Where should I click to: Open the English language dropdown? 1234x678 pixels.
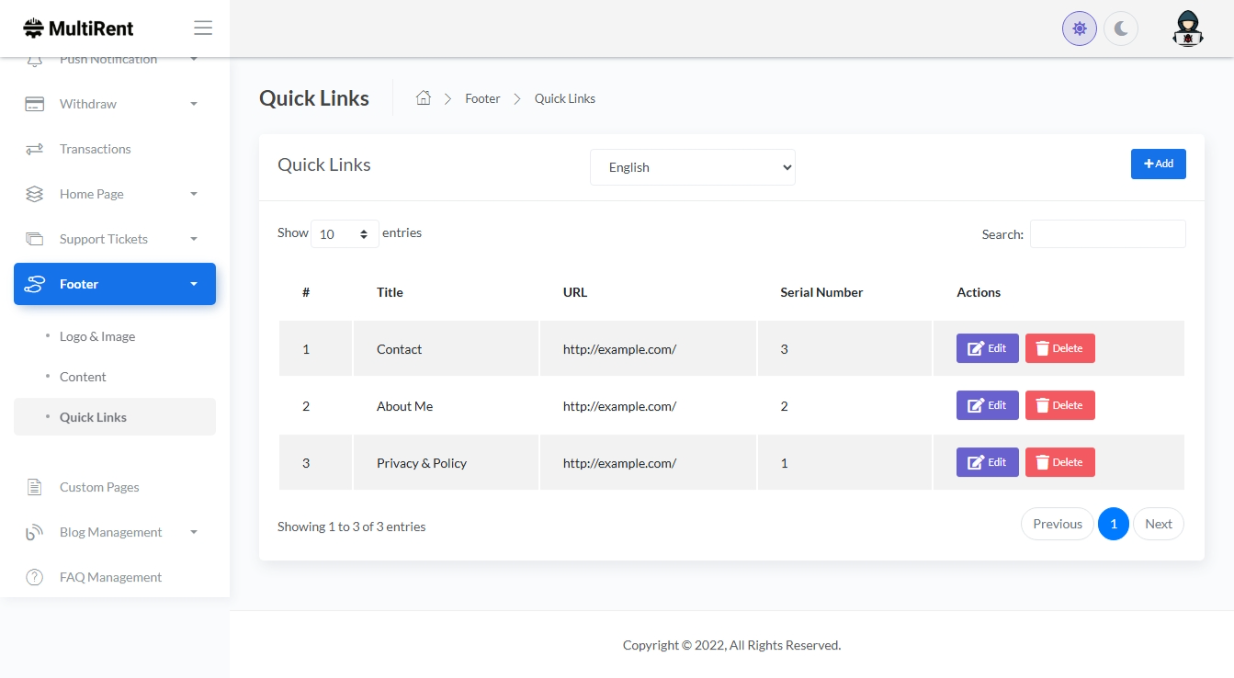(692, 167)
